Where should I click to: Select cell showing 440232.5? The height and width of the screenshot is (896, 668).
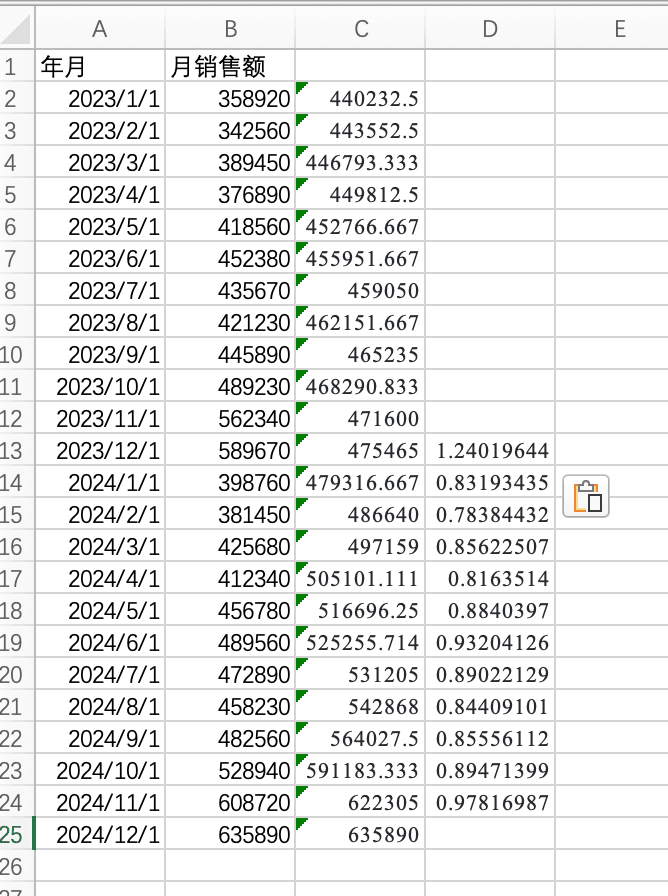tap(360, 99)
